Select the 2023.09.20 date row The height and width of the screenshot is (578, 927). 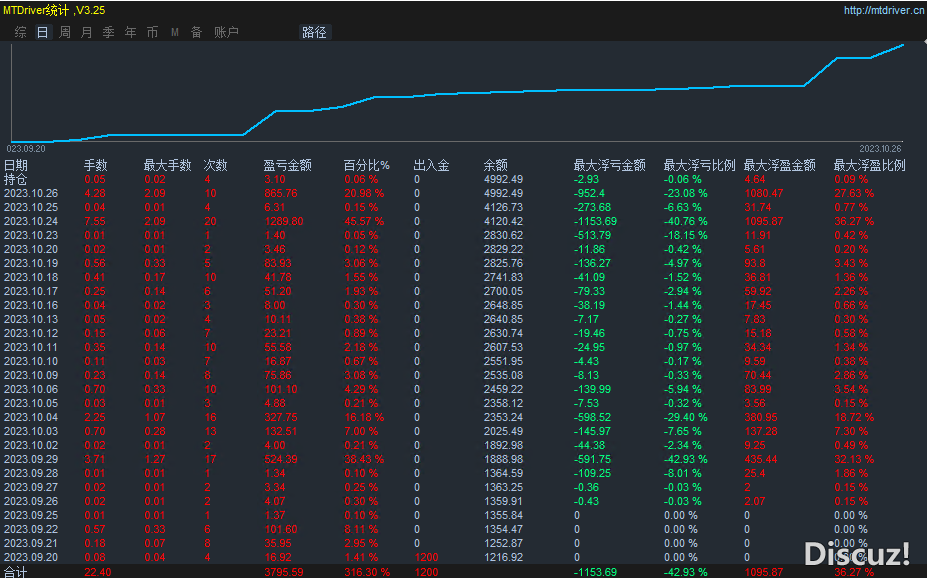464,557
